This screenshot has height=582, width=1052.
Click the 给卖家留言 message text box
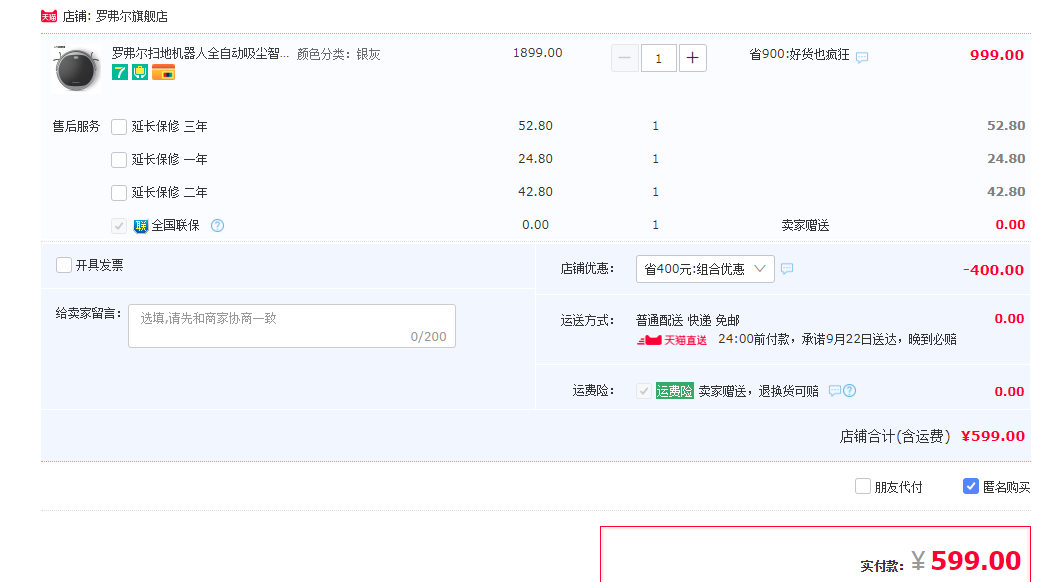pos(292,326)
